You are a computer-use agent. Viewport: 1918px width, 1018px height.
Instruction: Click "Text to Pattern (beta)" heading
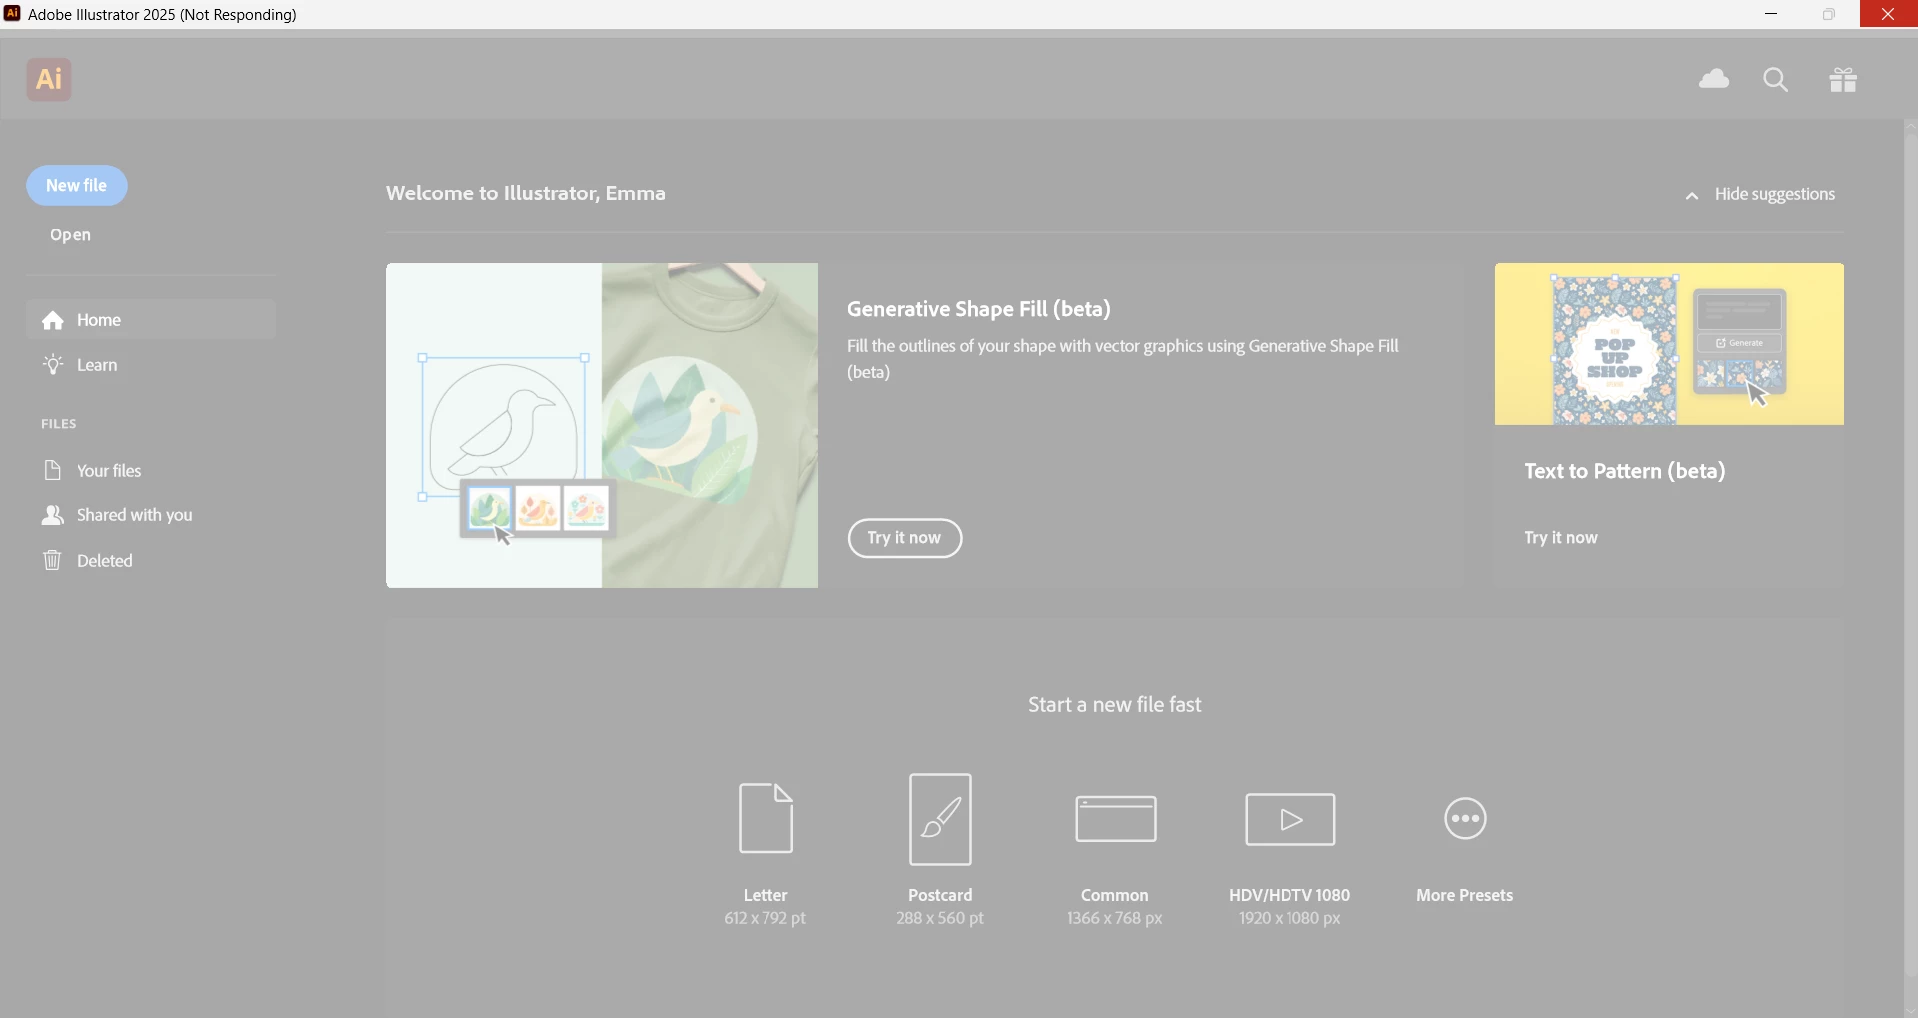tap(1625, 471)
